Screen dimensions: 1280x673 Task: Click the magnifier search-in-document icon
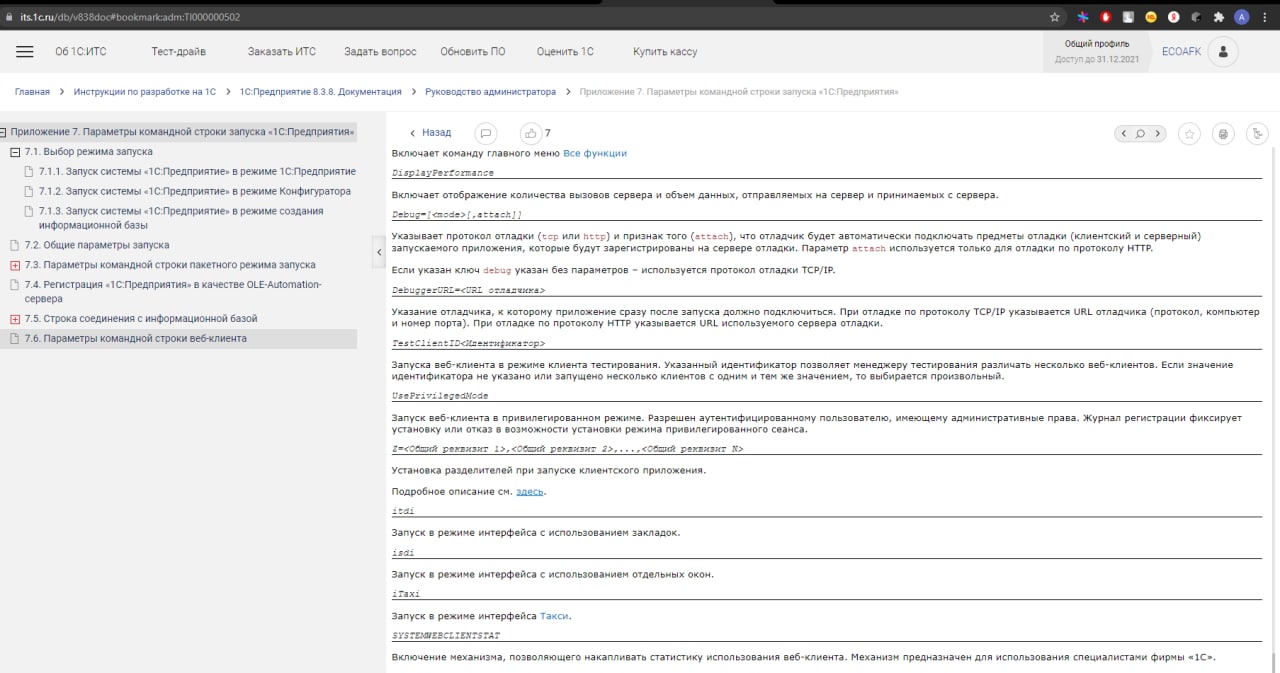pos(1140,133)
